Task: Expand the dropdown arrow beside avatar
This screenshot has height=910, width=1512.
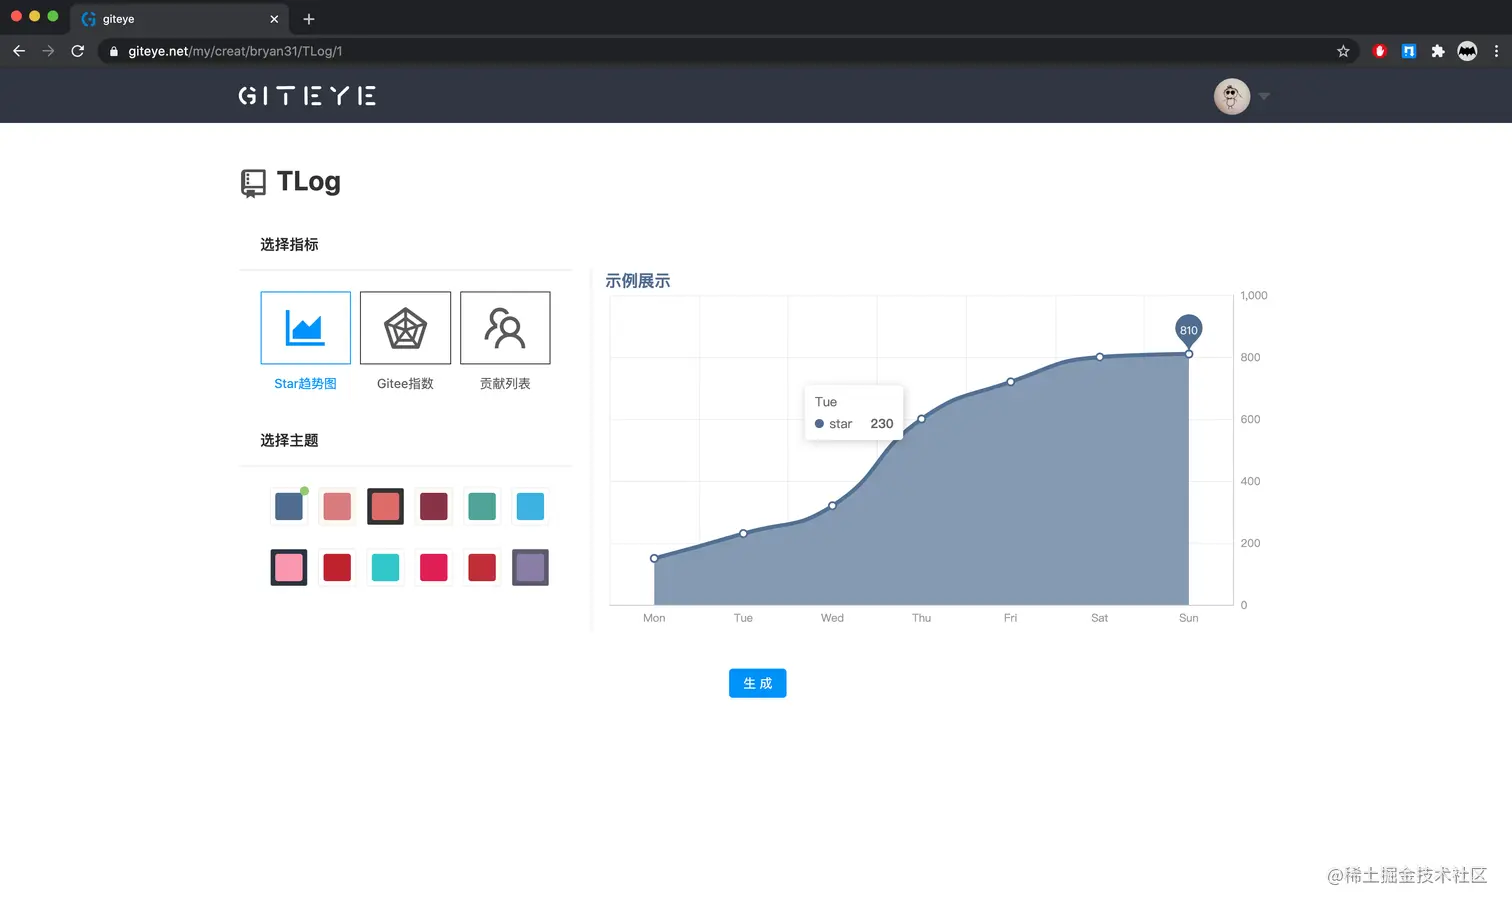Action: pos(1264,97)
